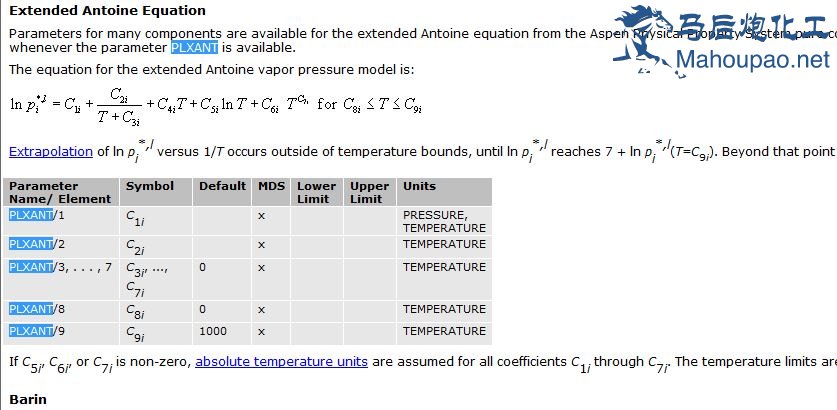This screenshot has height=410, width=837.
Task: Click highlighted PLXANT in the intro paragraph
Action: coord(194,47)
